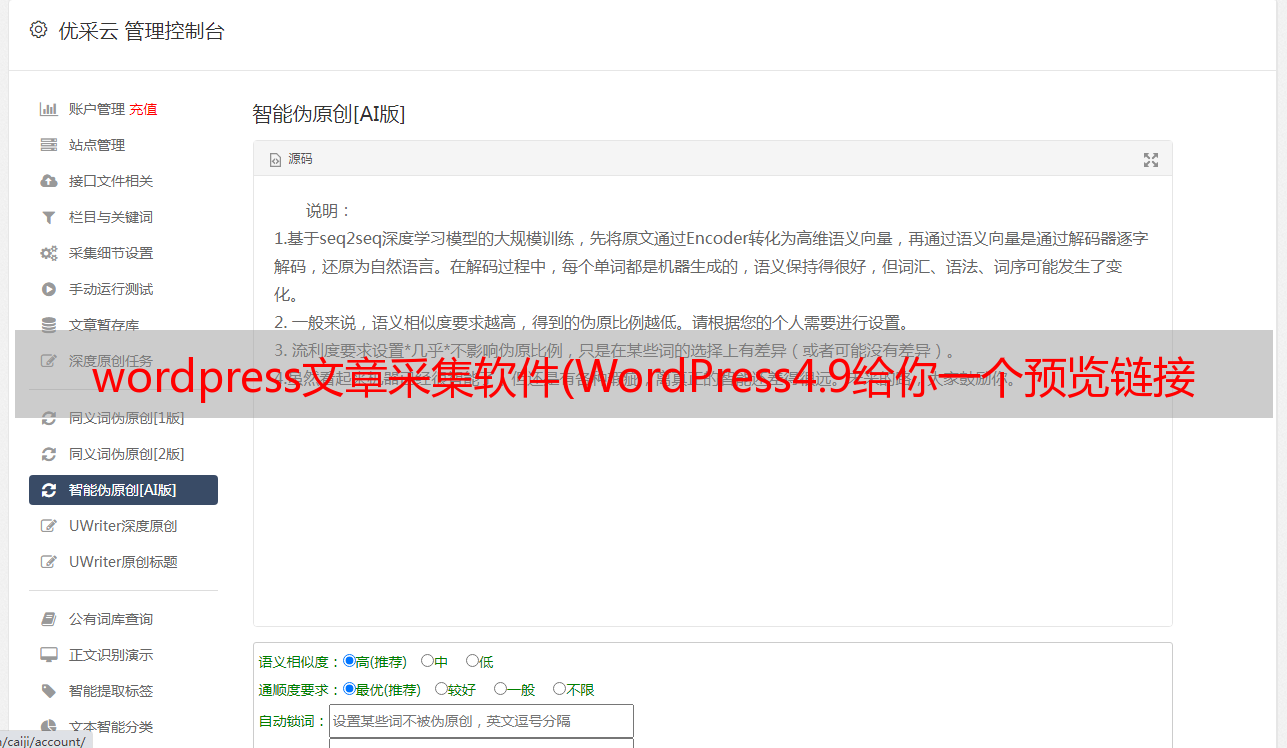Click the cloud upload icon for 接口文件相关
The image size is (1287, 748).
(x=48, y=181)
